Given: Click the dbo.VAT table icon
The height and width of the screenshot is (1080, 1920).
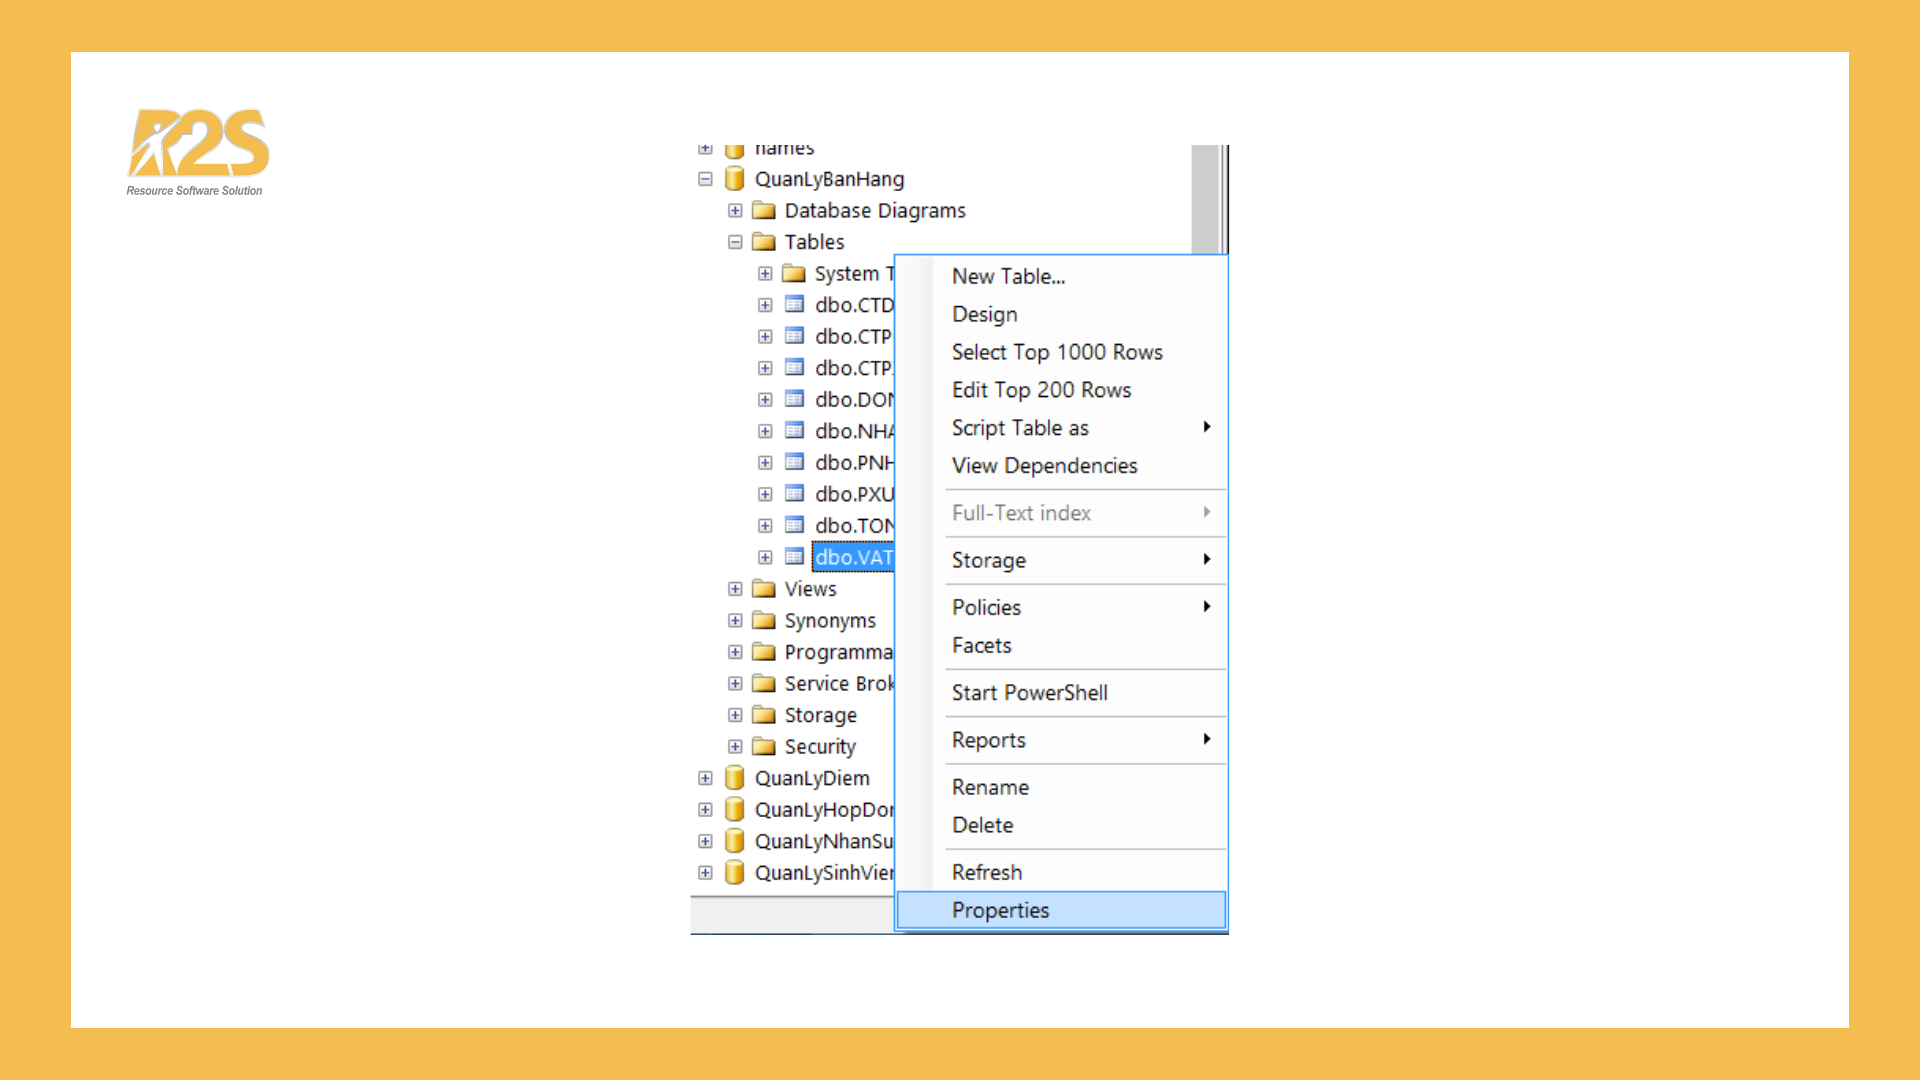Looking at the screenshot, I should click(794, 557).
